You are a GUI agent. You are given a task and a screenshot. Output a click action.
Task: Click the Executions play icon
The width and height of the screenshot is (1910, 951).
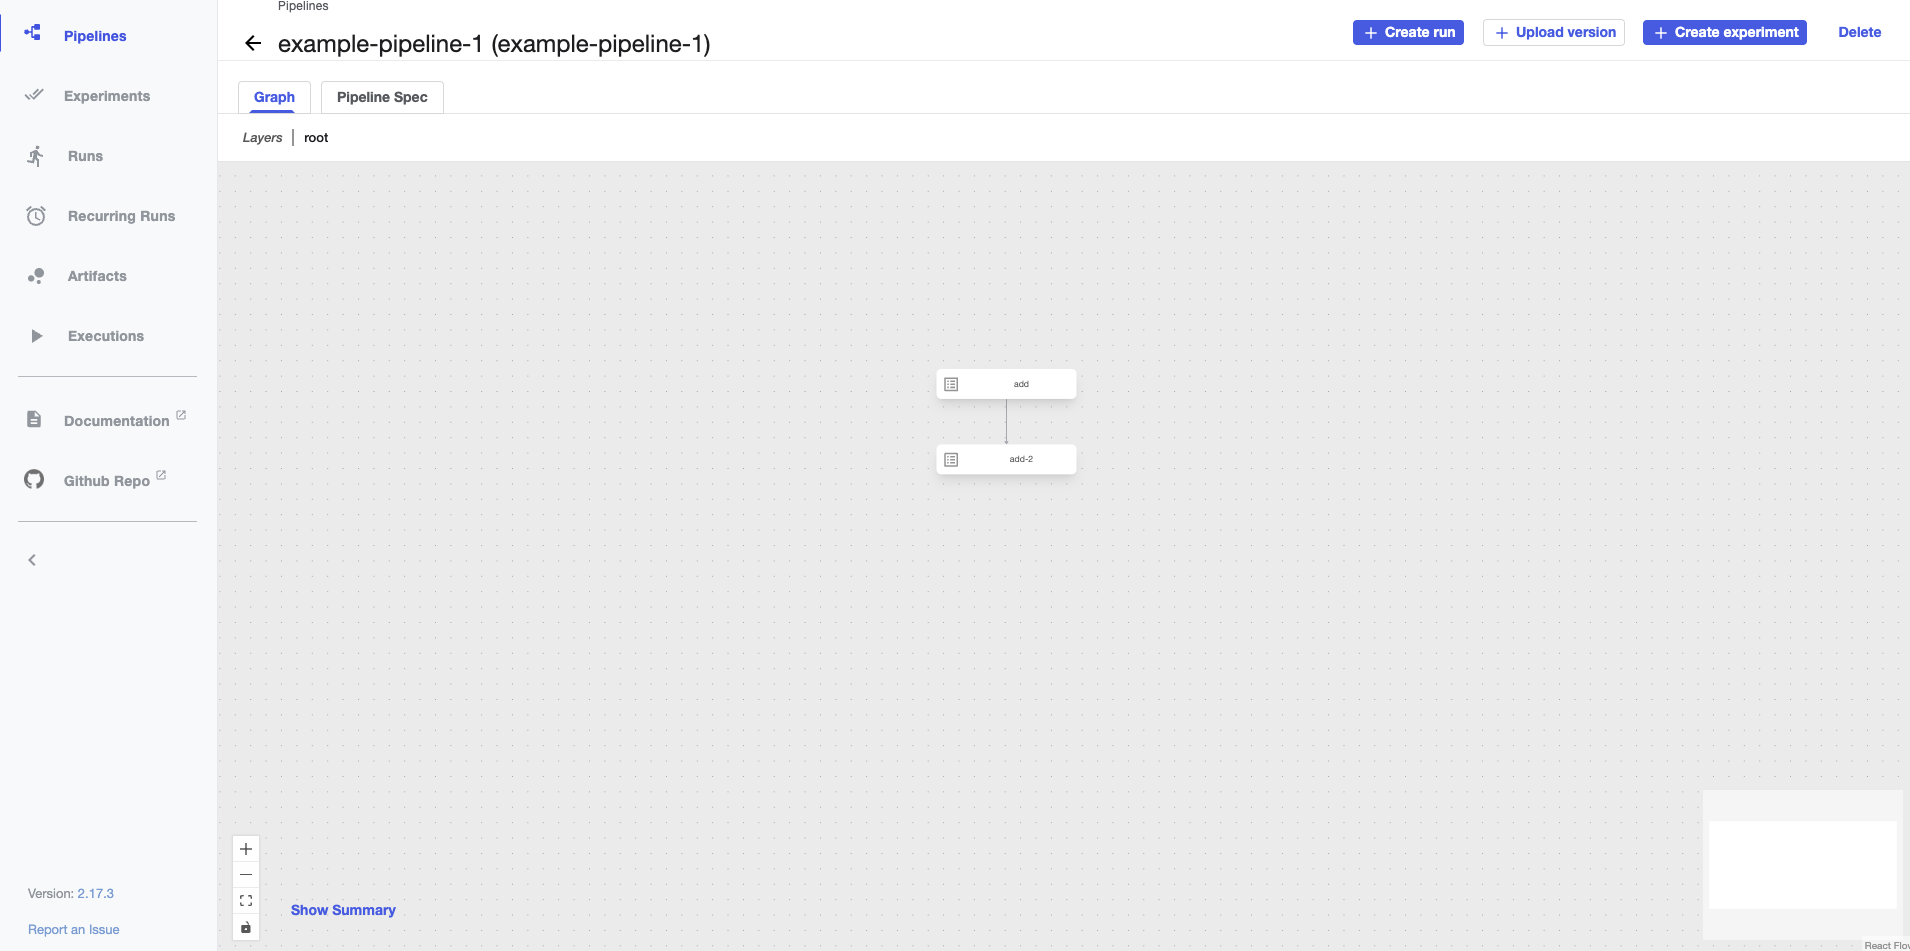tap(37, 336)
